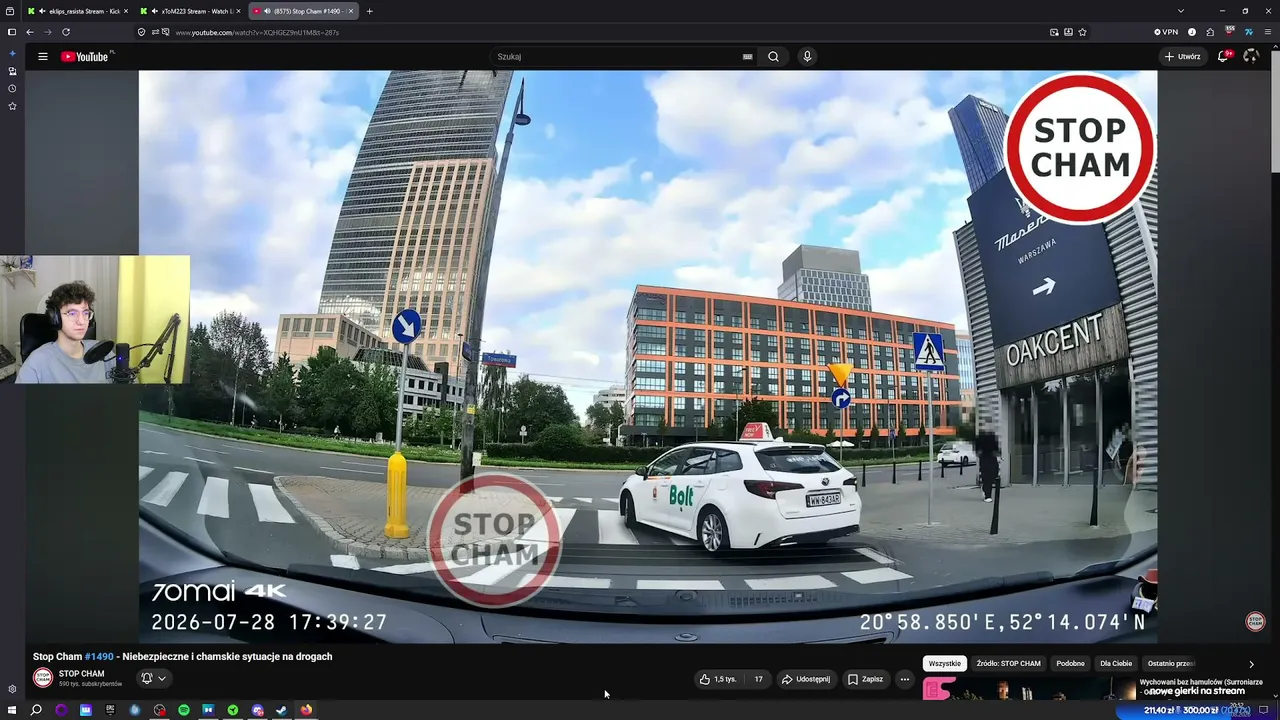Click the Udostępnij share button
Image resolution: width=1280 pixels, height=720 pixels.
pos(805,679)
